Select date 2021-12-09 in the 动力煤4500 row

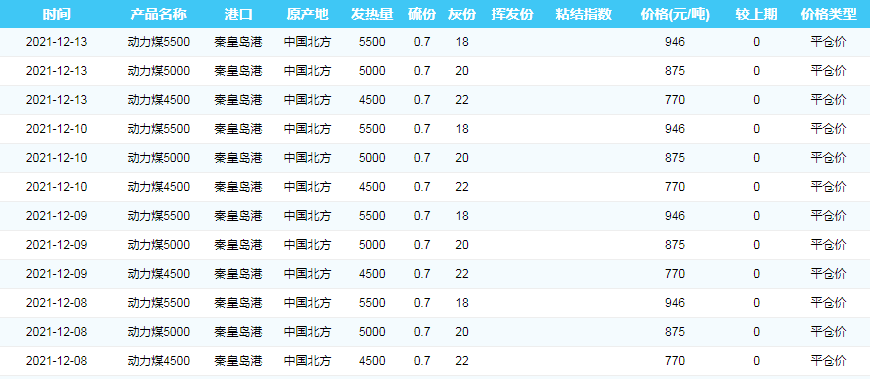57,274
